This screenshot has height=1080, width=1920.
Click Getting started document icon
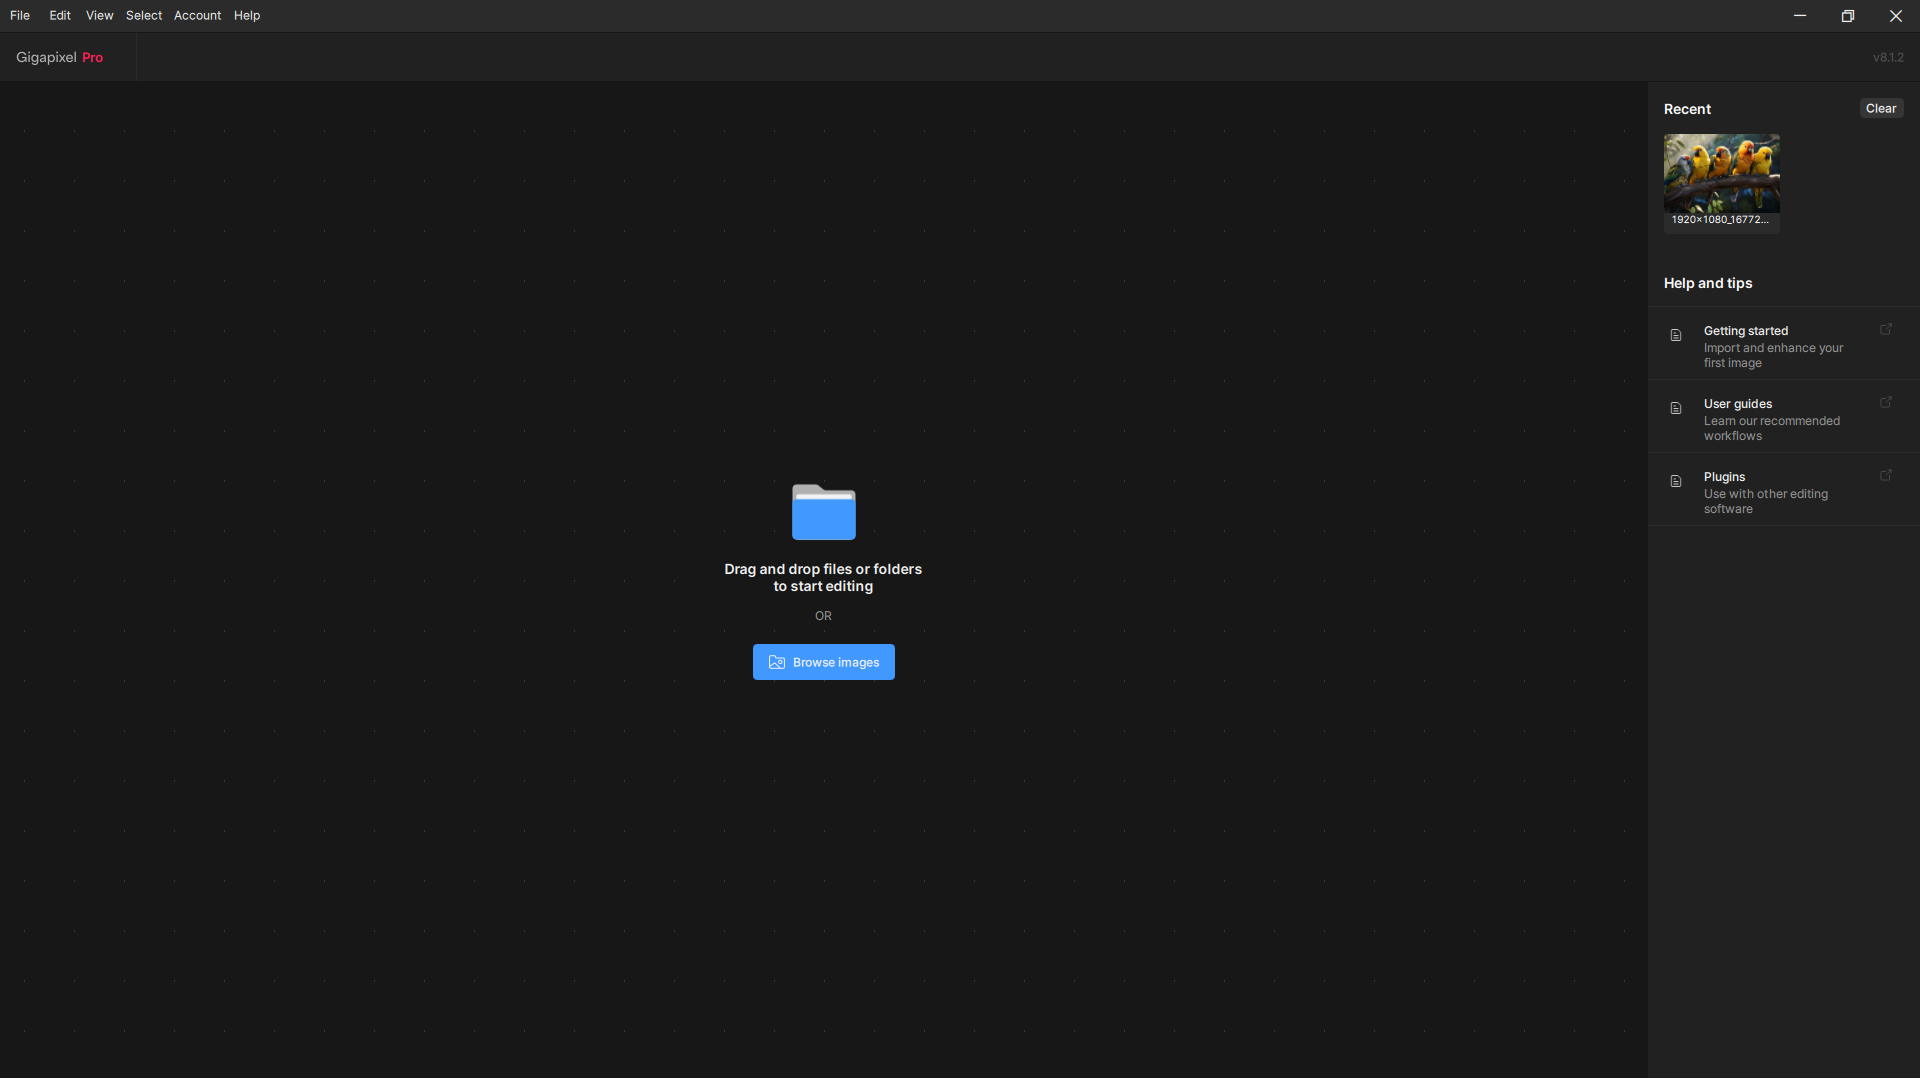click(1676, 335)
